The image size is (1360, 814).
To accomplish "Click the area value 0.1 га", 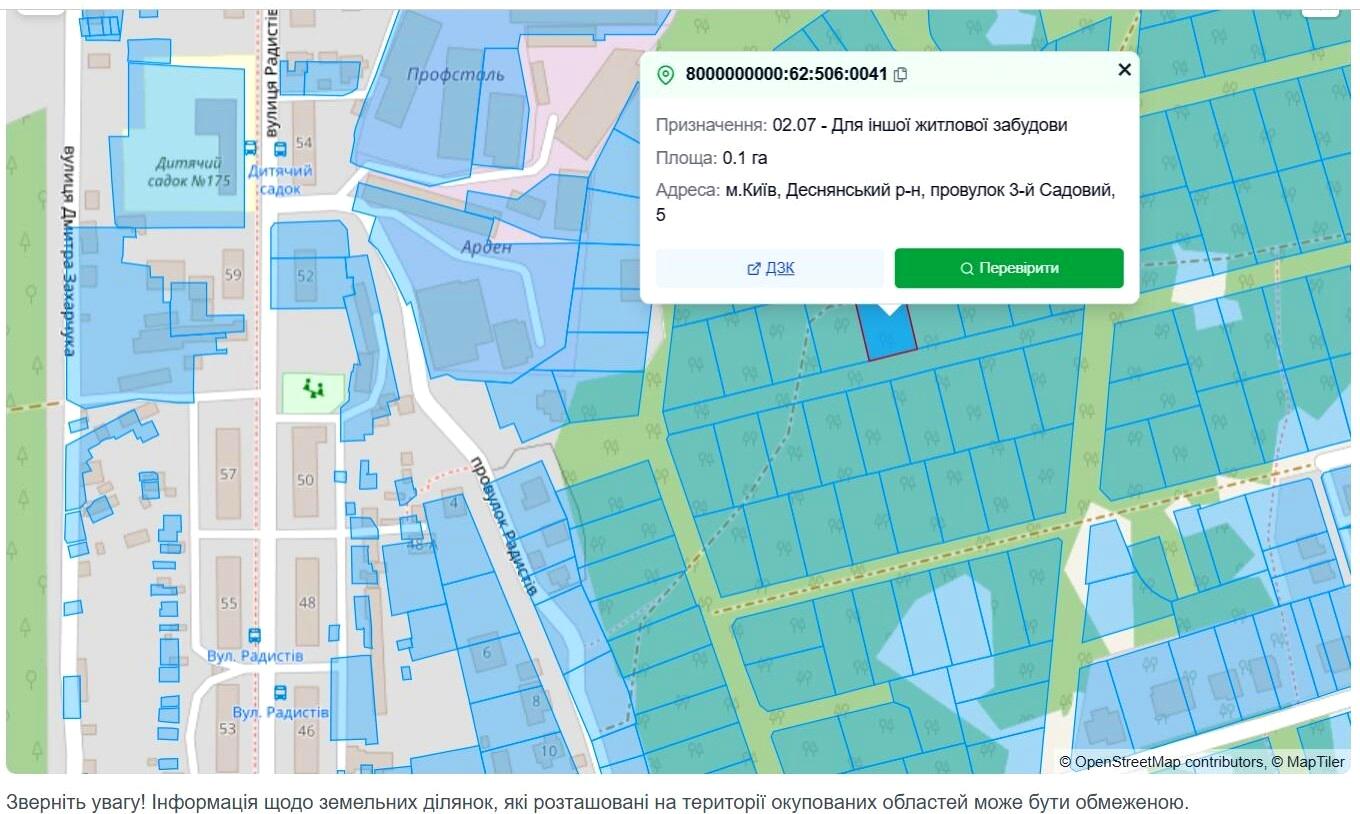I will [x=745, y=158].
